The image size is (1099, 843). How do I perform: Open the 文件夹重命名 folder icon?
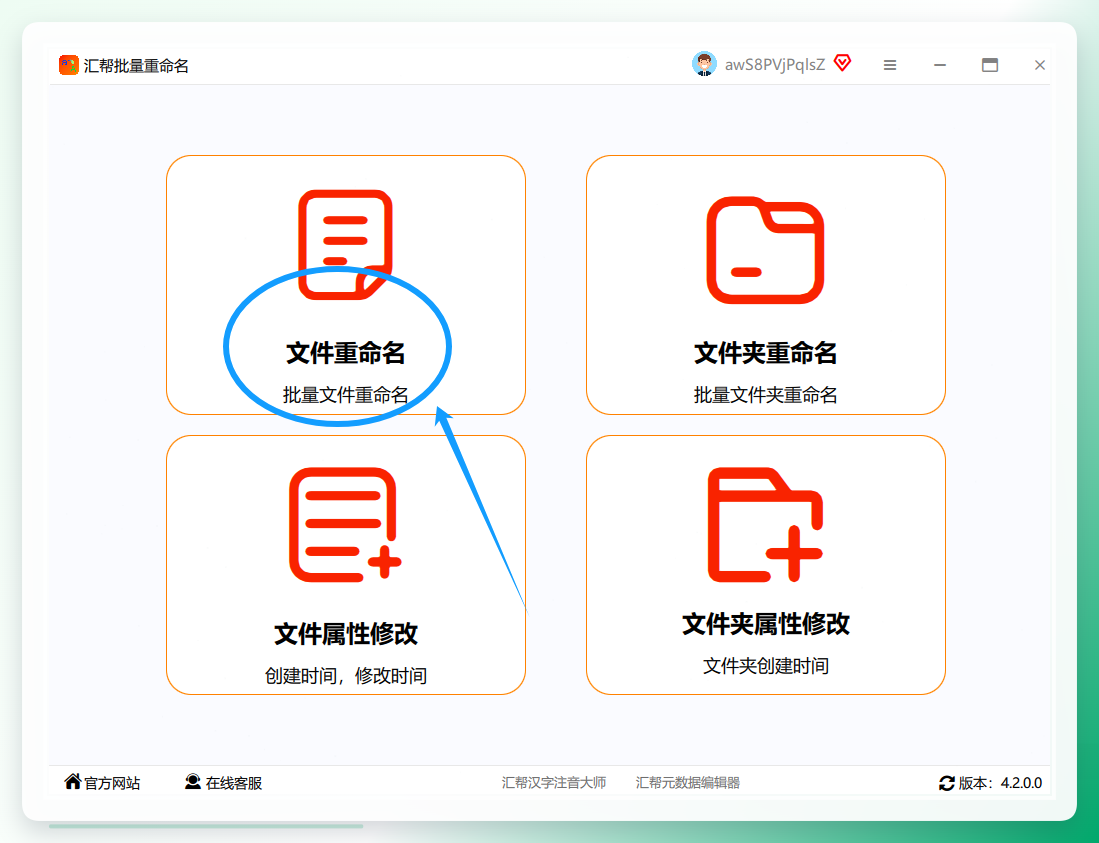coord(765,250)
